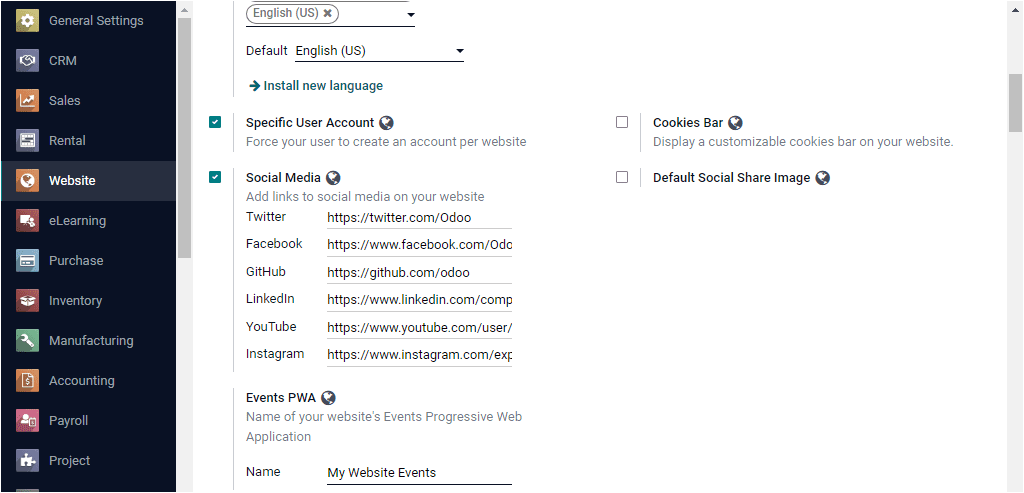Open eLearning settings section
The height and width of the screenshot is (493, 1024).
[88, 221]
